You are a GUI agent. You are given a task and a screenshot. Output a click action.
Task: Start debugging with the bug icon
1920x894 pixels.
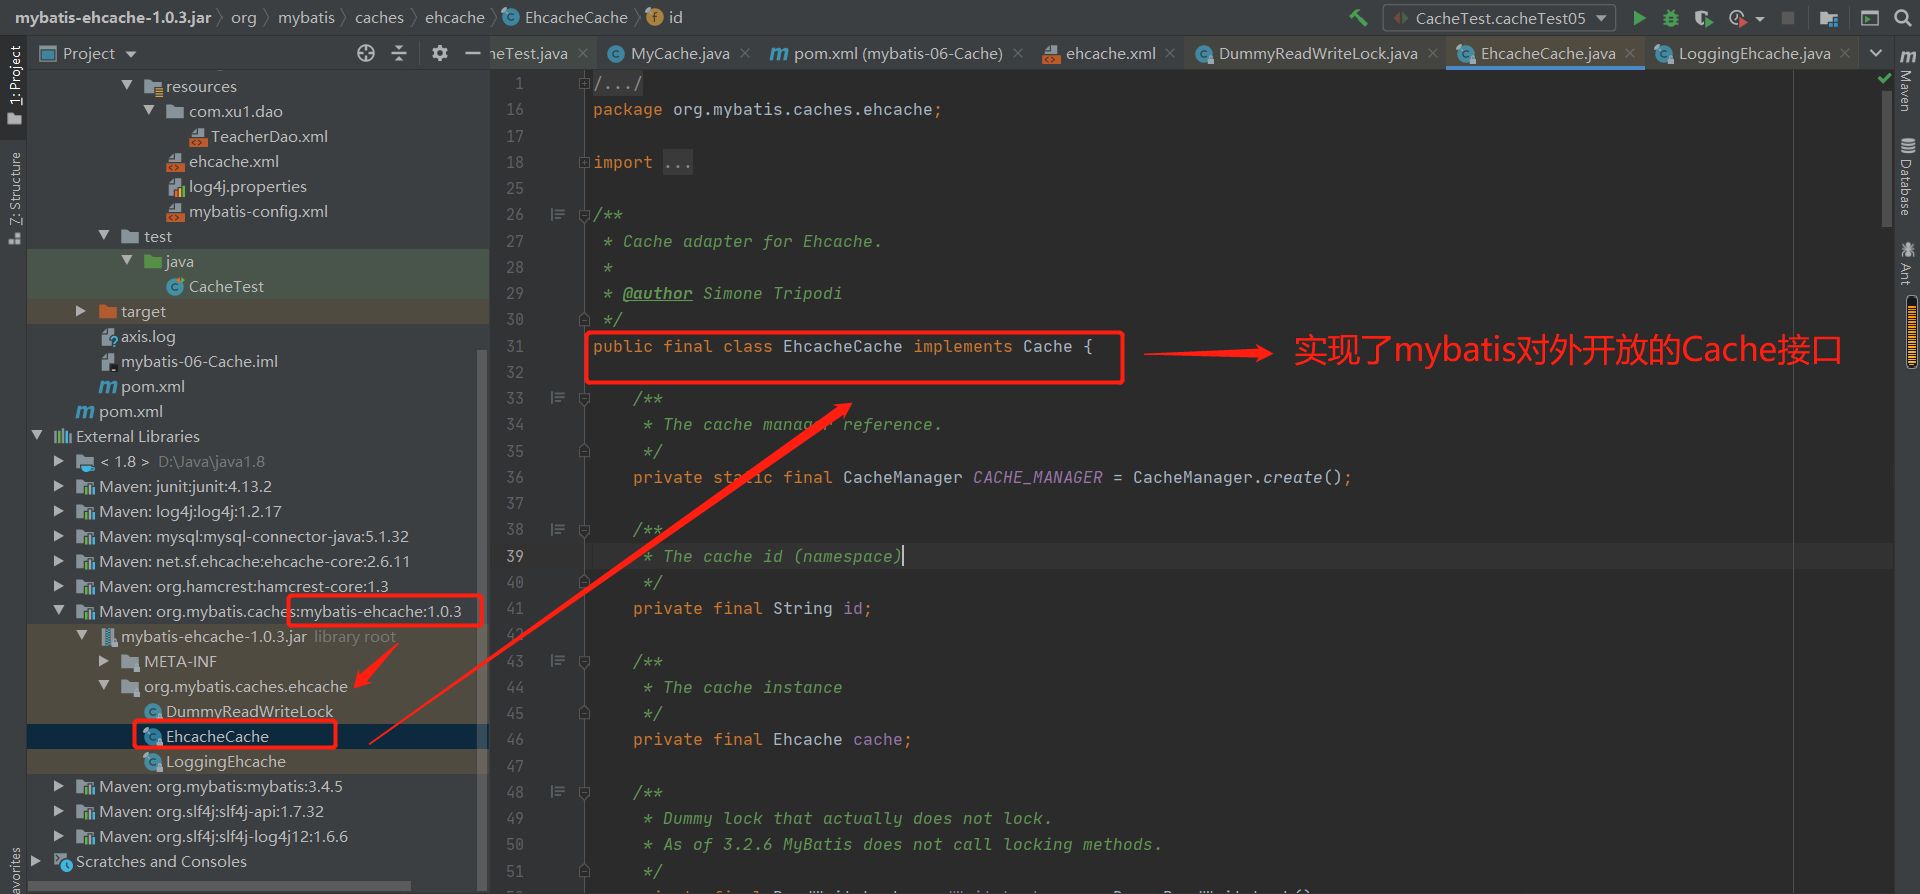click(x=1670, y=18)
